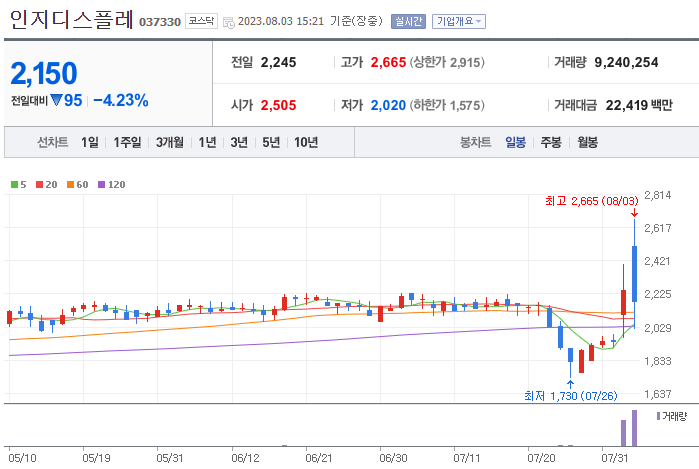Click the tallest volume bar on 08/03
Image resolution: width=699 pixels, height=469 pixels.
(634, 428)
